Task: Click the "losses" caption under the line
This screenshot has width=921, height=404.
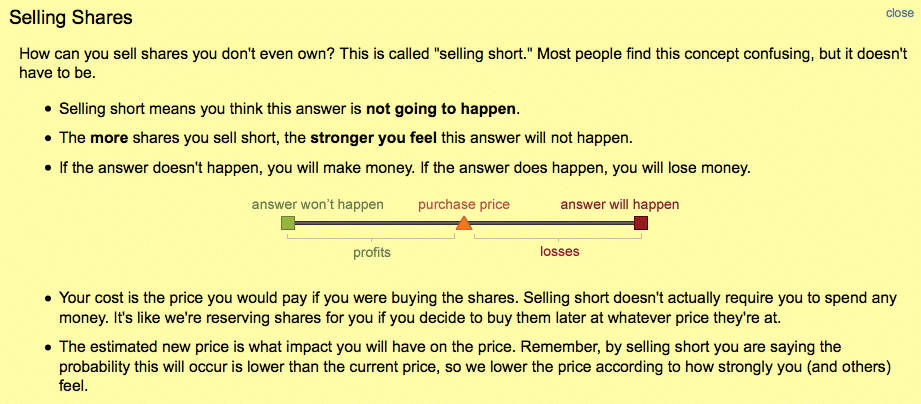Action: [x=560, y=252]
